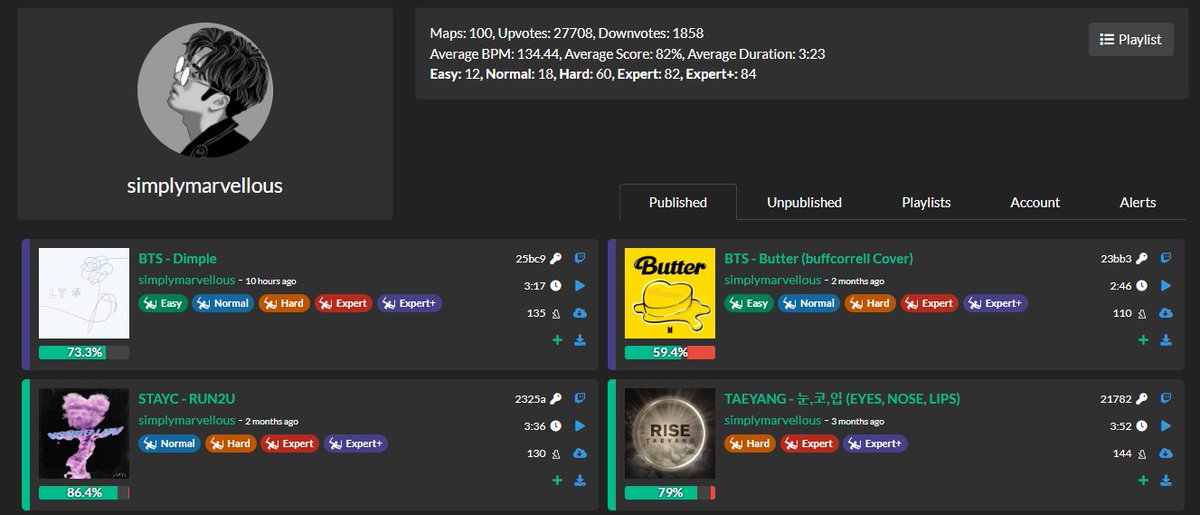The image size is (1200, 515).
Task: Select Hard difficulty badge on TAEYANG card
Action: [749, 443]
